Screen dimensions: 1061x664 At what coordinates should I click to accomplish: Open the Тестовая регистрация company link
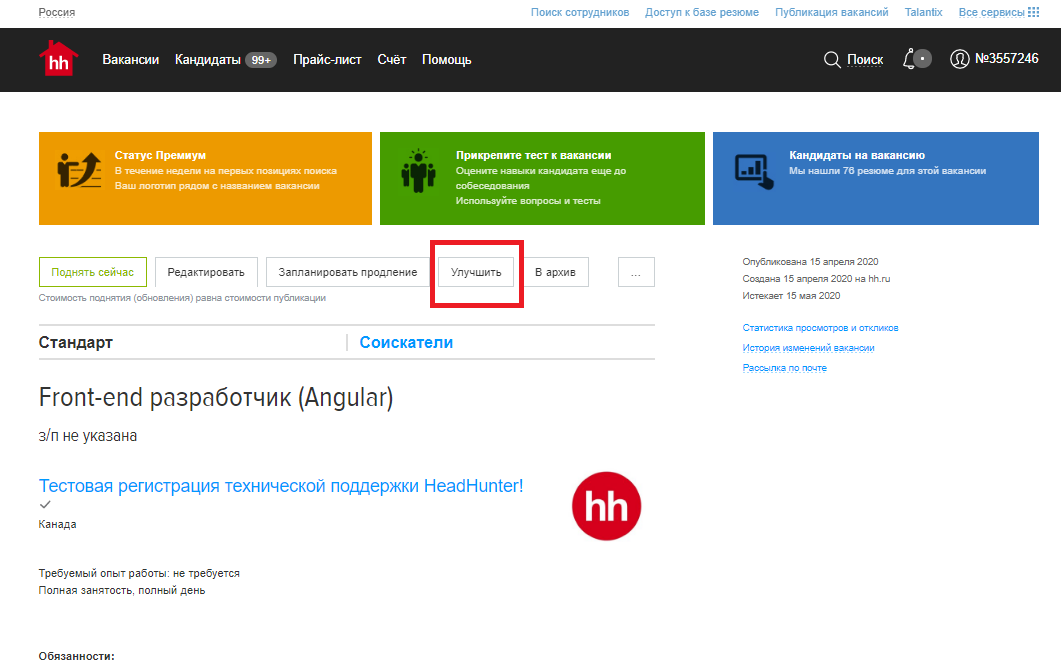pos(281,486)
